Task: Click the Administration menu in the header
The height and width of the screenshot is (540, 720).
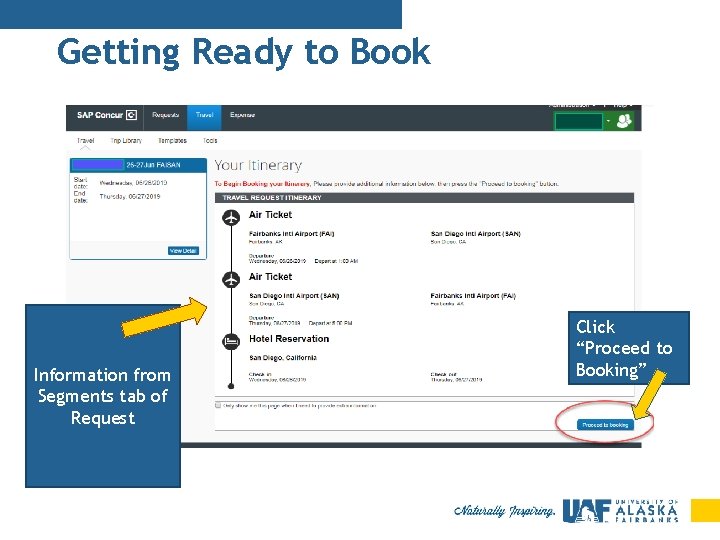Action: point(572,106)
